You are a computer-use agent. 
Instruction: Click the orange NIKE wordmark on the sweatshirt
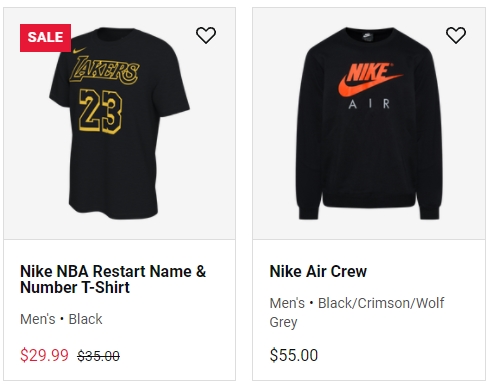[368, 72]
